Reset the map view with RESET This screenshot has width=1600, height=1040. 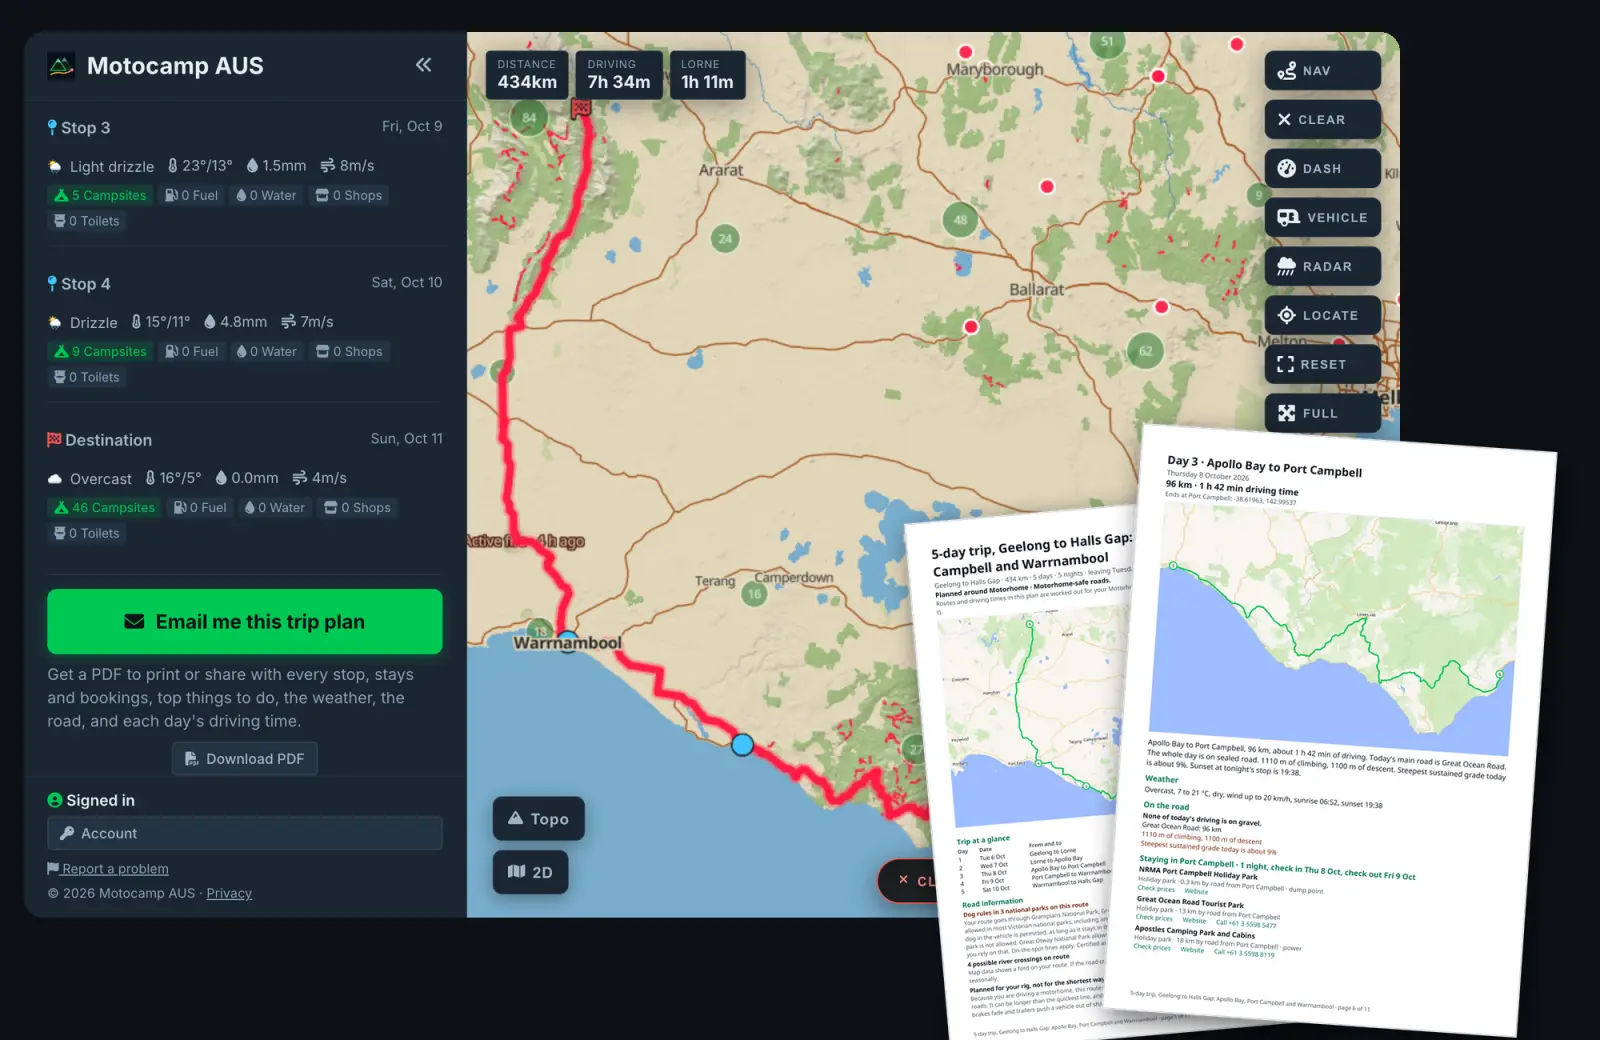pos(1322,365)
